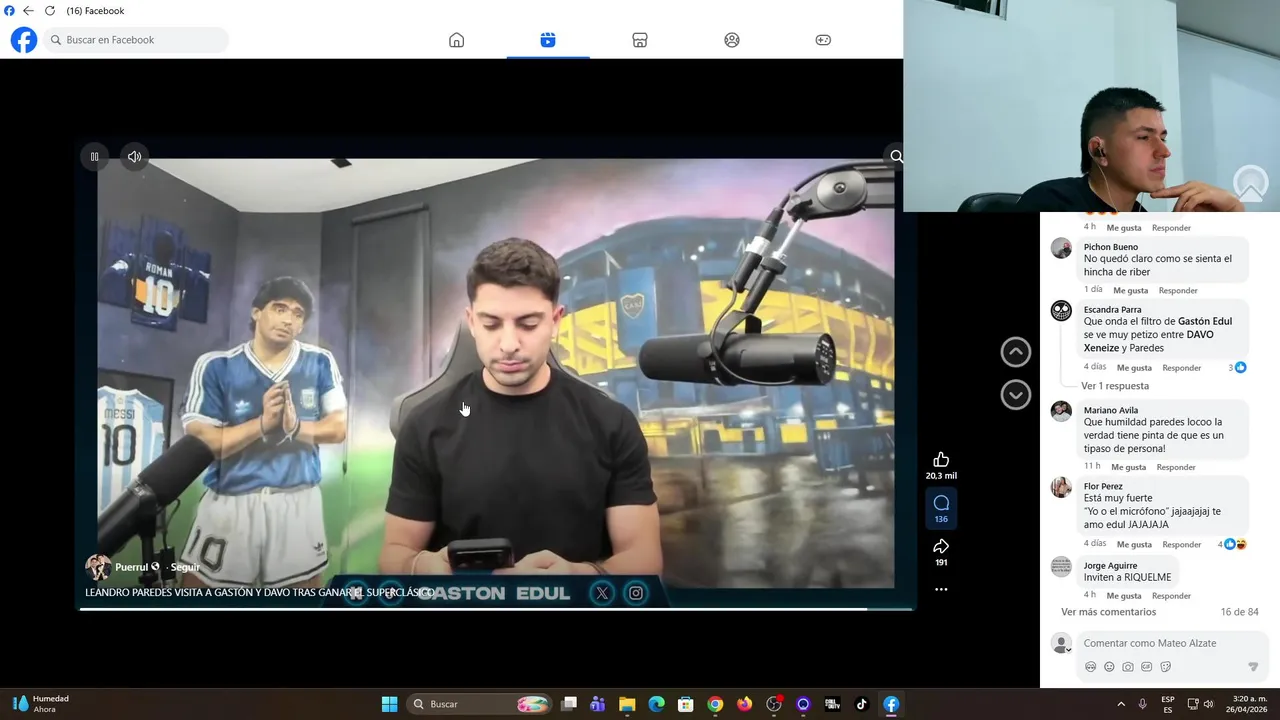Open Jorge Aguirre's profile name

(1110, 566)
